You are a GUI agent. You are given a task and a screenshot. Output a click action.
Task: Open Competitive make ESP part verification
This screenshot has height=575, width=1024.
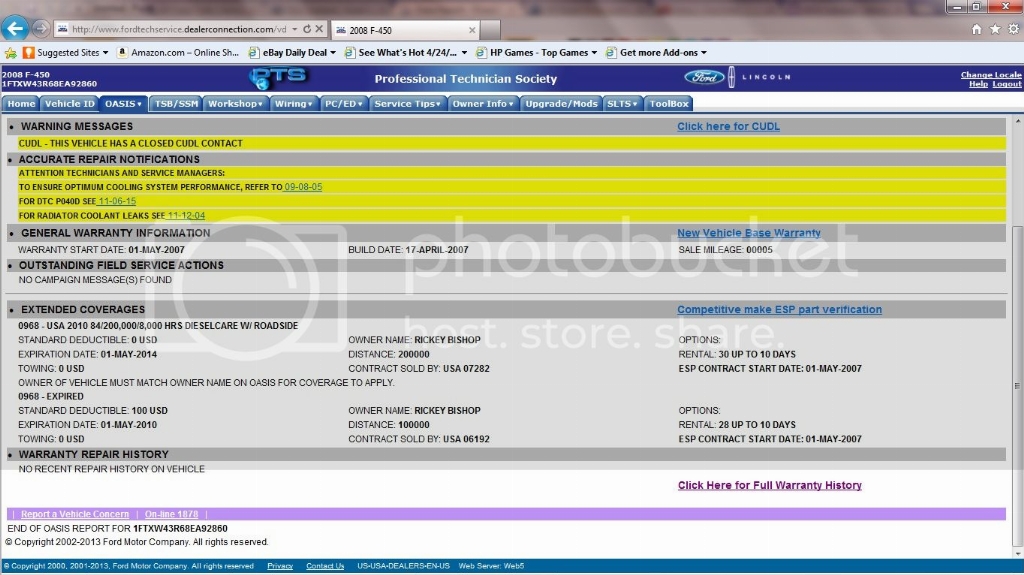click(x=779, y=310)
